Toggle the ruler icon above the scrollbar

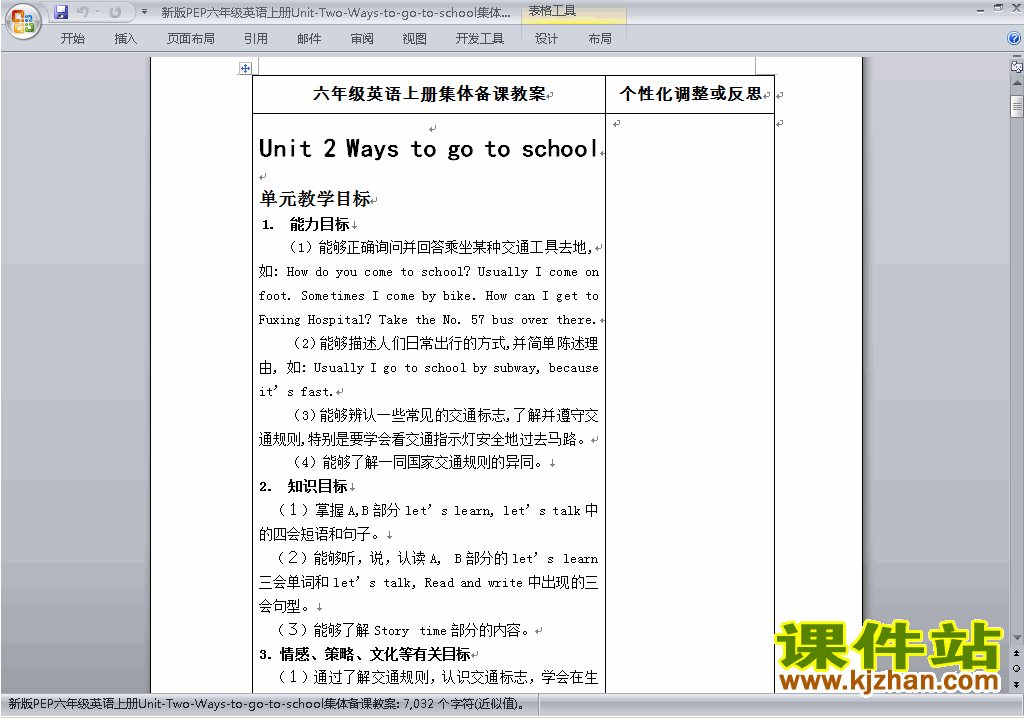pos(1017,66)
